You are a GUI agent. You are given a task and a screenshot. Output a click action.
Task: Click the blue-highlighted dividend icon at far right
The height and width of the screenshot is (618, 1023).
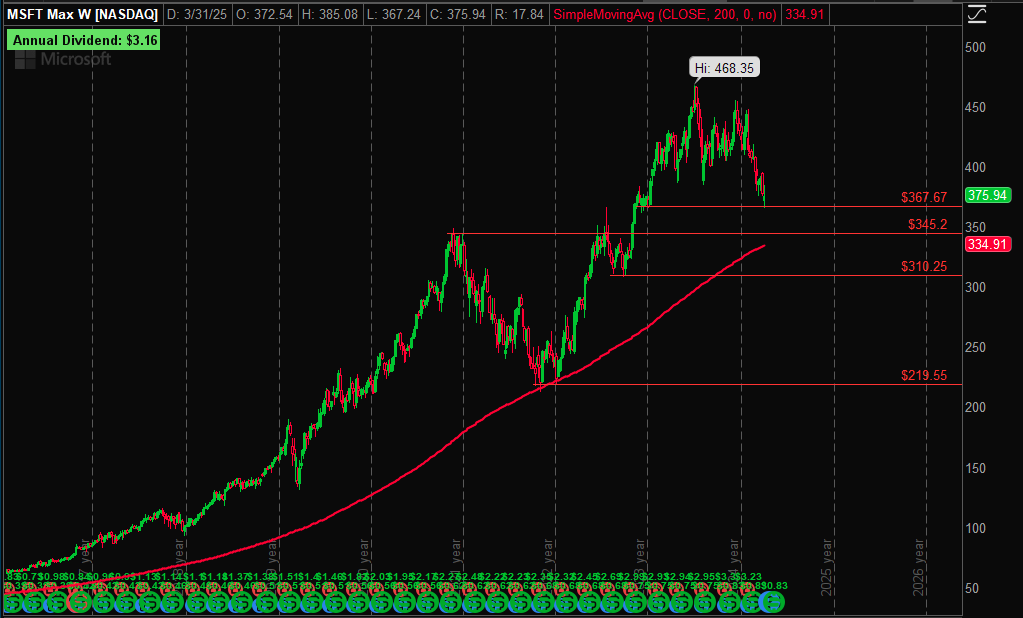point(772,602)
